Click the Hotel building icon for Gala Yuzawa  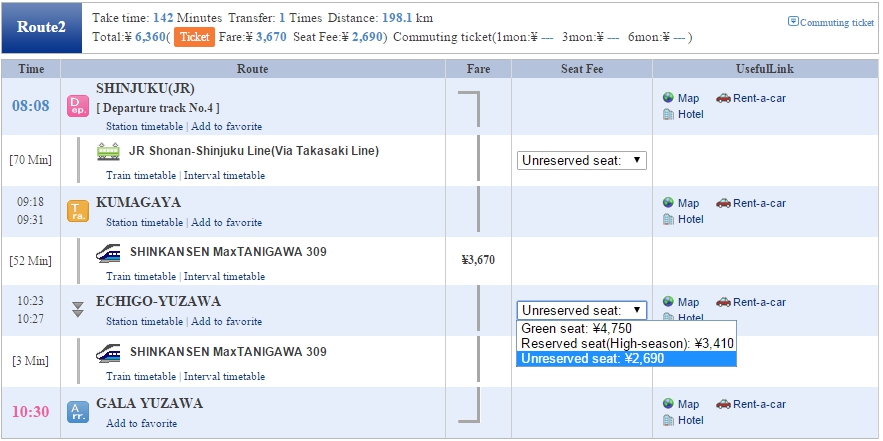(668, 420)
